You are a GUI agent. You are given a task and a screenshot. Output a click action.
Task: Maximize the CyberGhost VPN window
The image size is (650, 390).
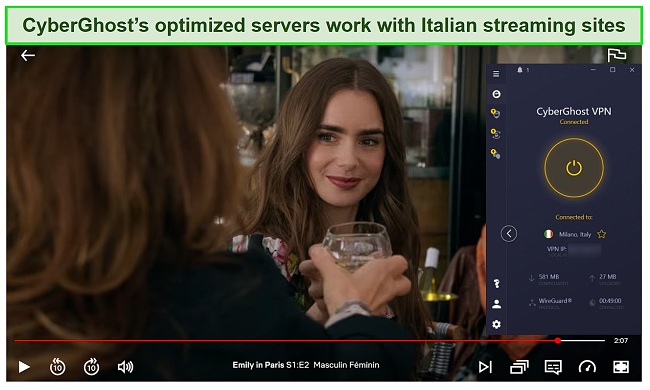[x=613, y=70]
